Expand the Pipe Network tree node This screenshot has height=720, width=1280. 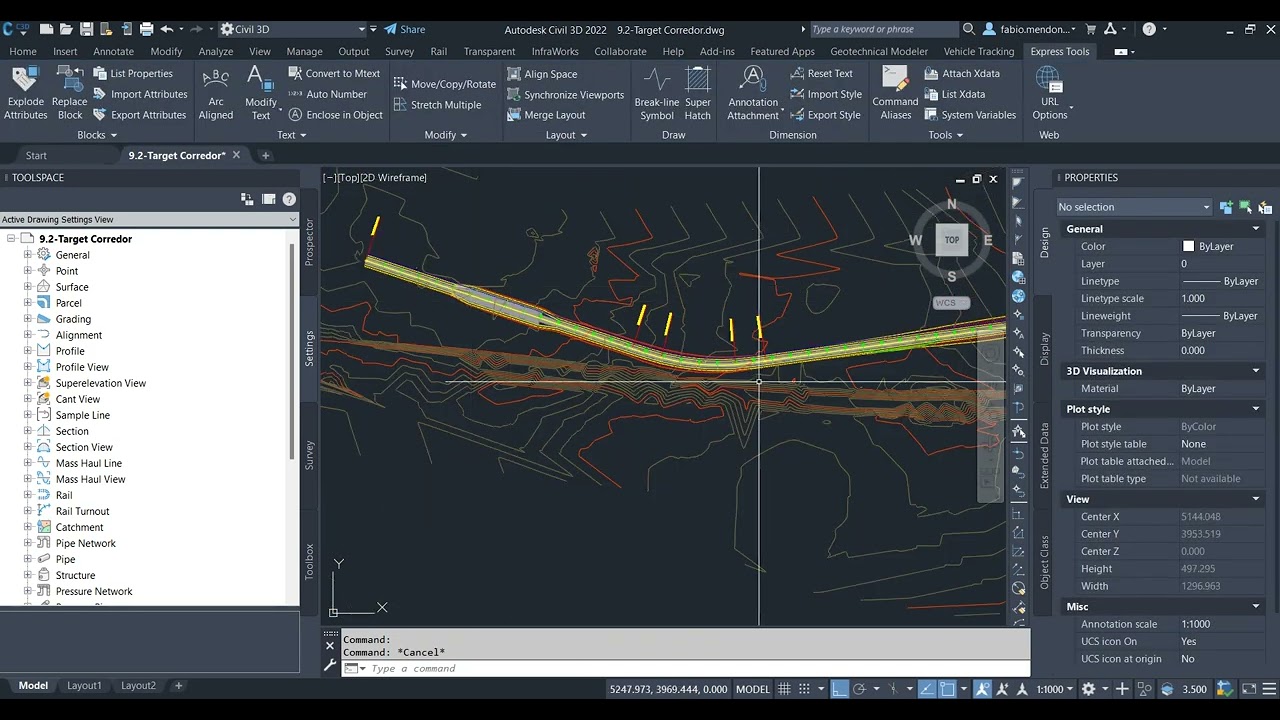click(x=28, y=543)
